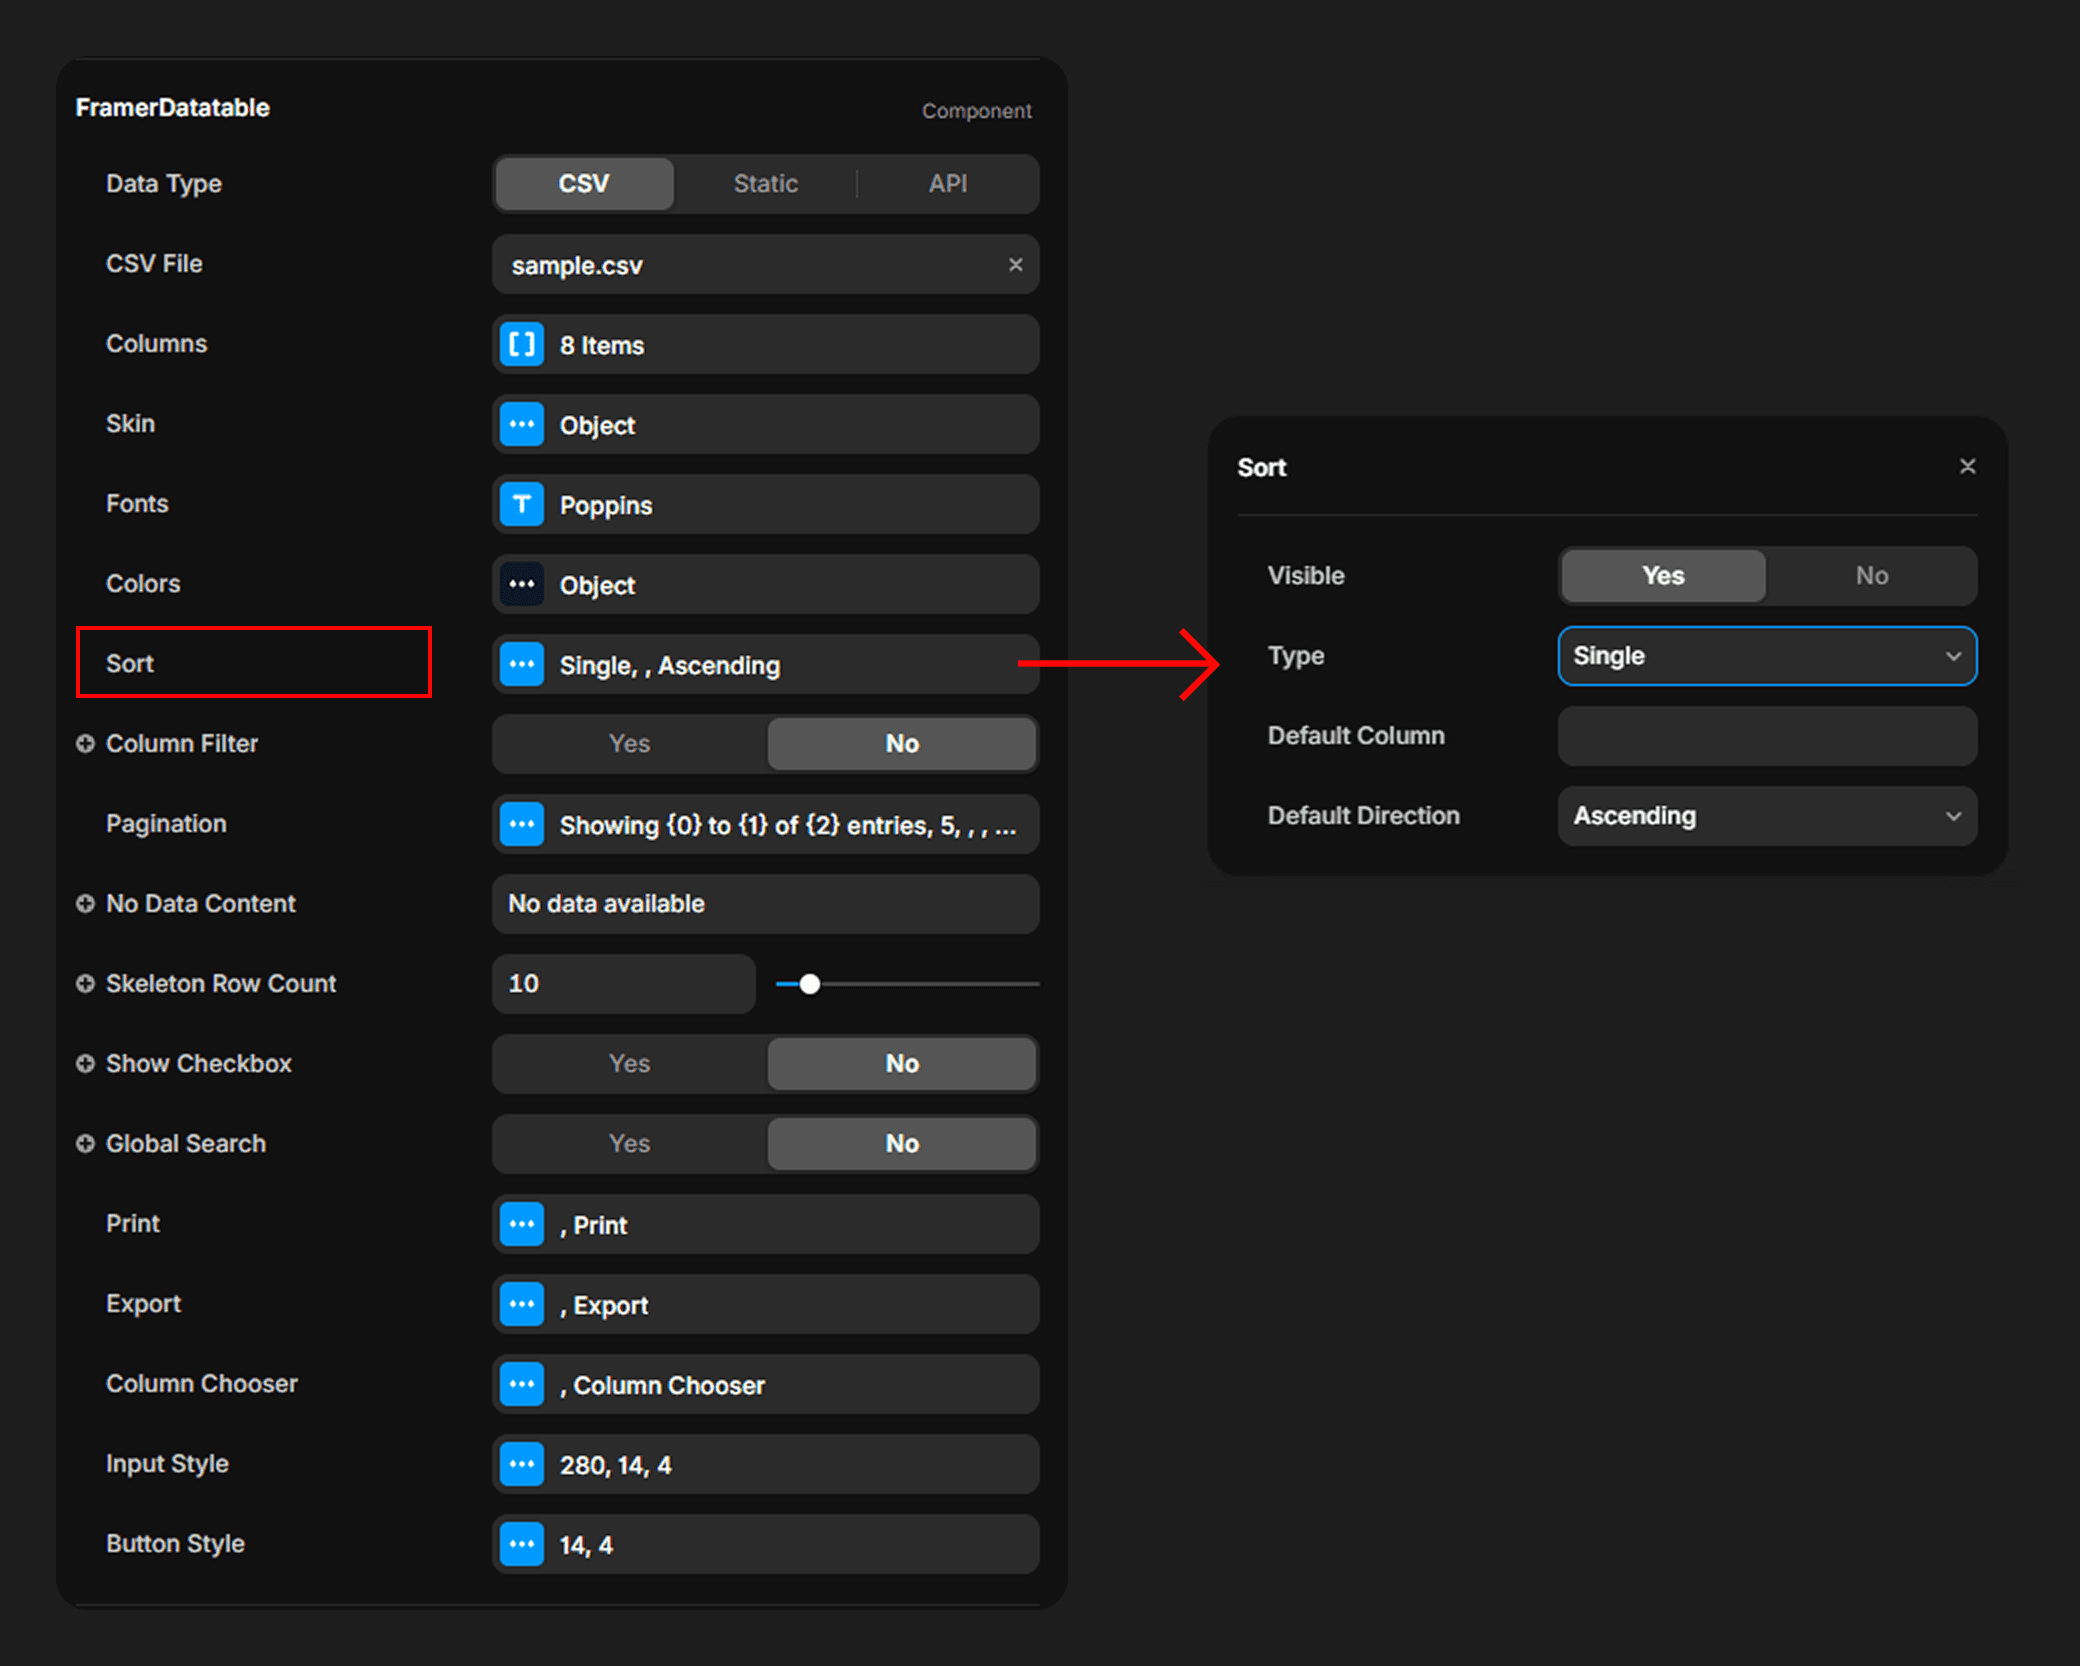Enable Column Filter by selecting Yes
Image resolution: width=2080 pixels, height=1666 pixels.
tap(629, 743)
